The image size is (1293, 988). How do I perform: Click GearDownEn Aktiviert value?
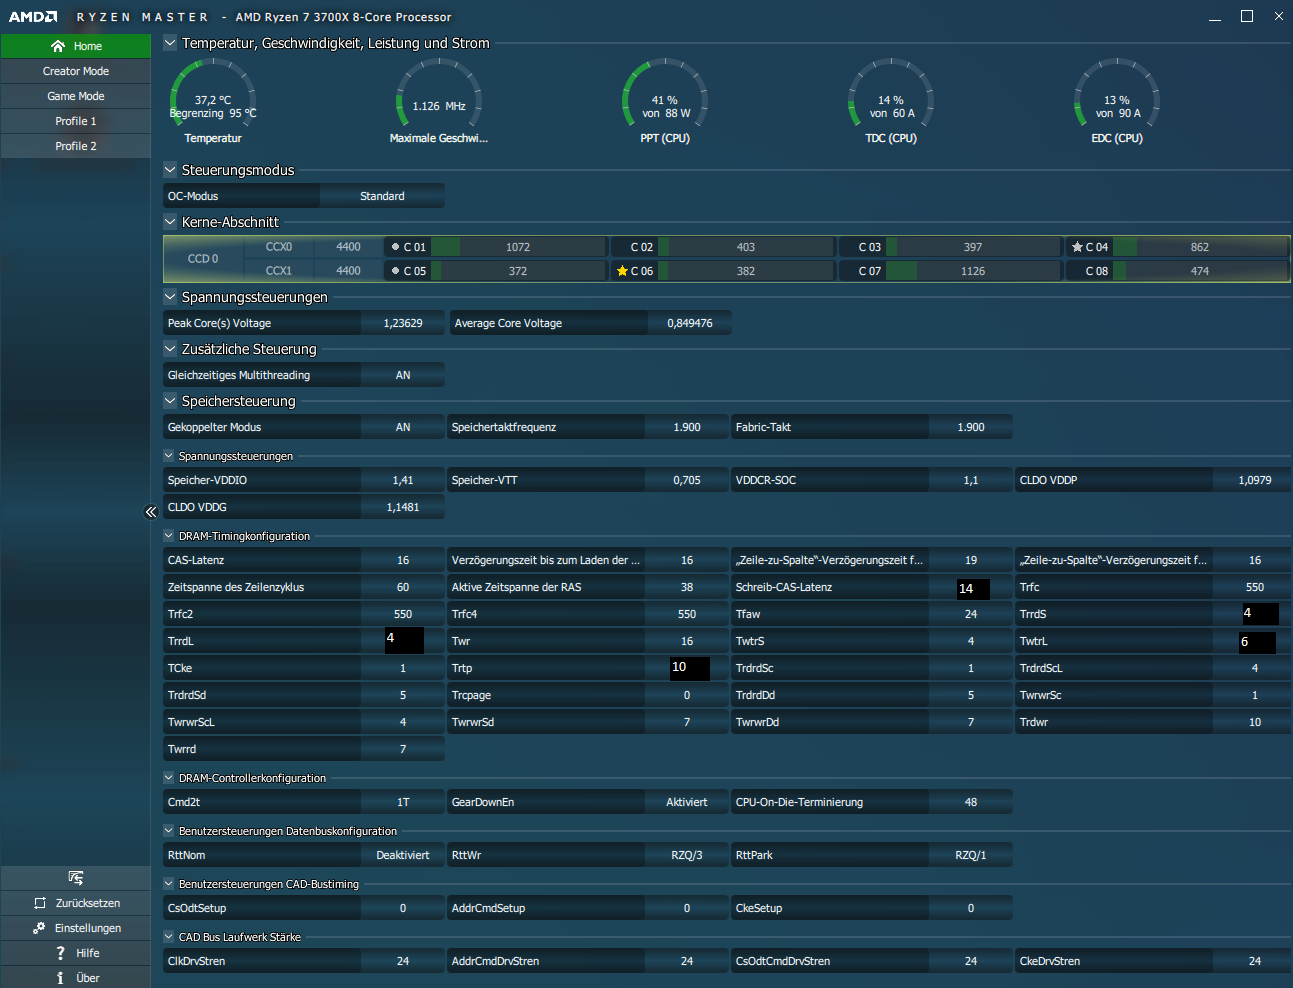point(687,802)
